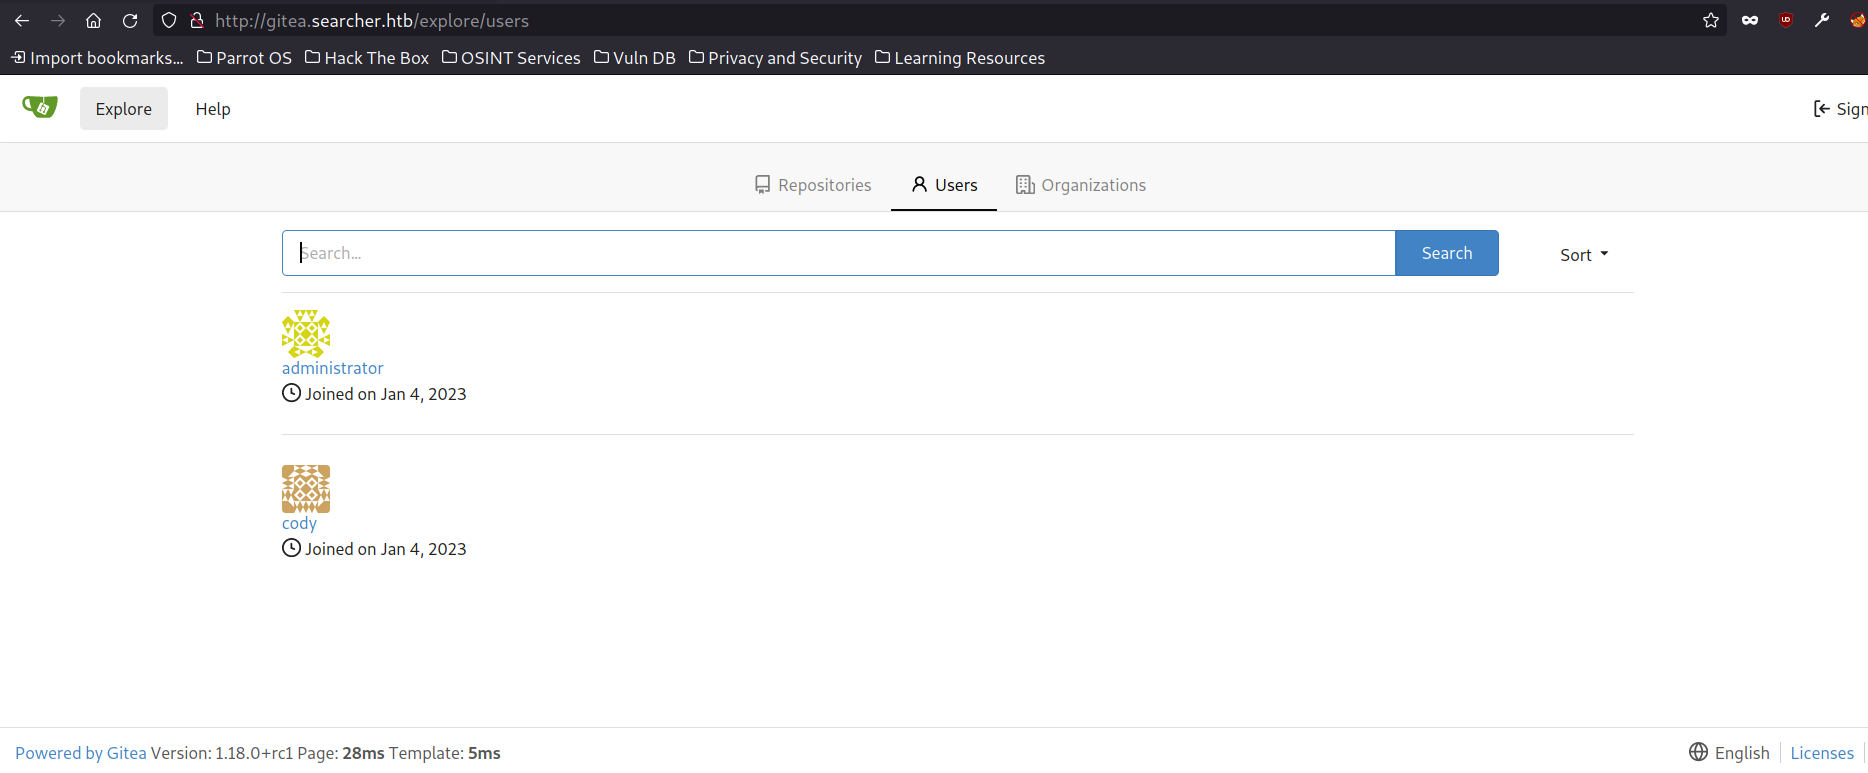This screenshot has height=773, width=1868.
Task: Click cody's 'Joined on Jan 4, 2023' text
Action: (x=386, y=549)
